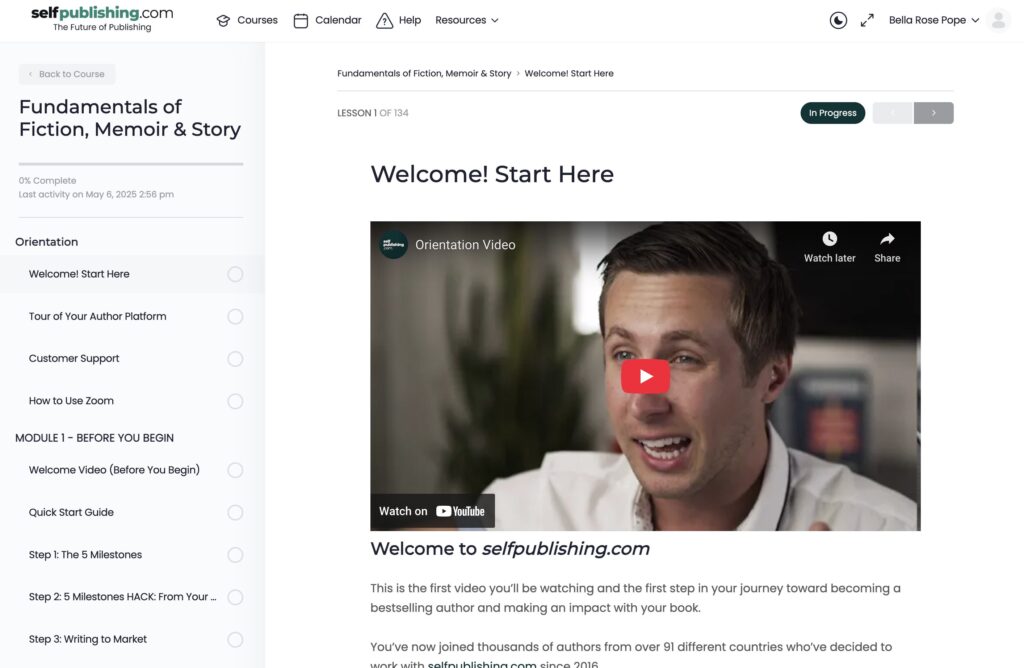Open Bella Rose Pope account dropdown
Screen dimensions: 1024x668
pos(934,20)
